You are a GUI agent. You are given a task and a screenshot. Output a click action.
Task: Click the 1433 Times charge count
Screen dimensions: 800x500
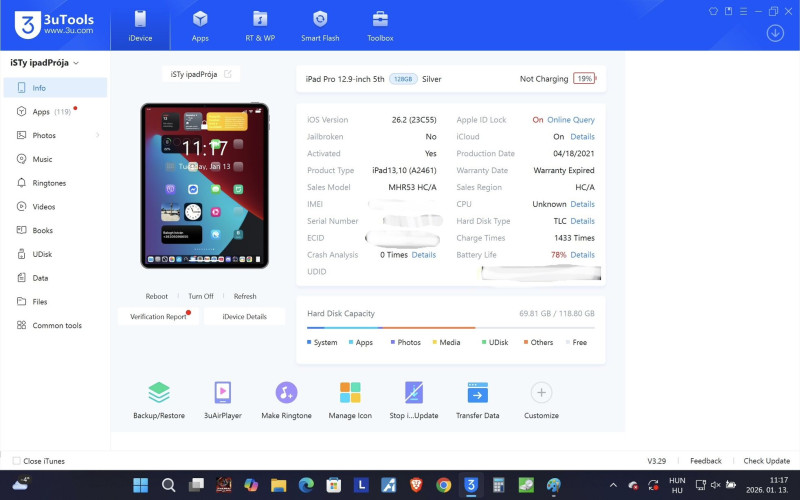point(574,238)
